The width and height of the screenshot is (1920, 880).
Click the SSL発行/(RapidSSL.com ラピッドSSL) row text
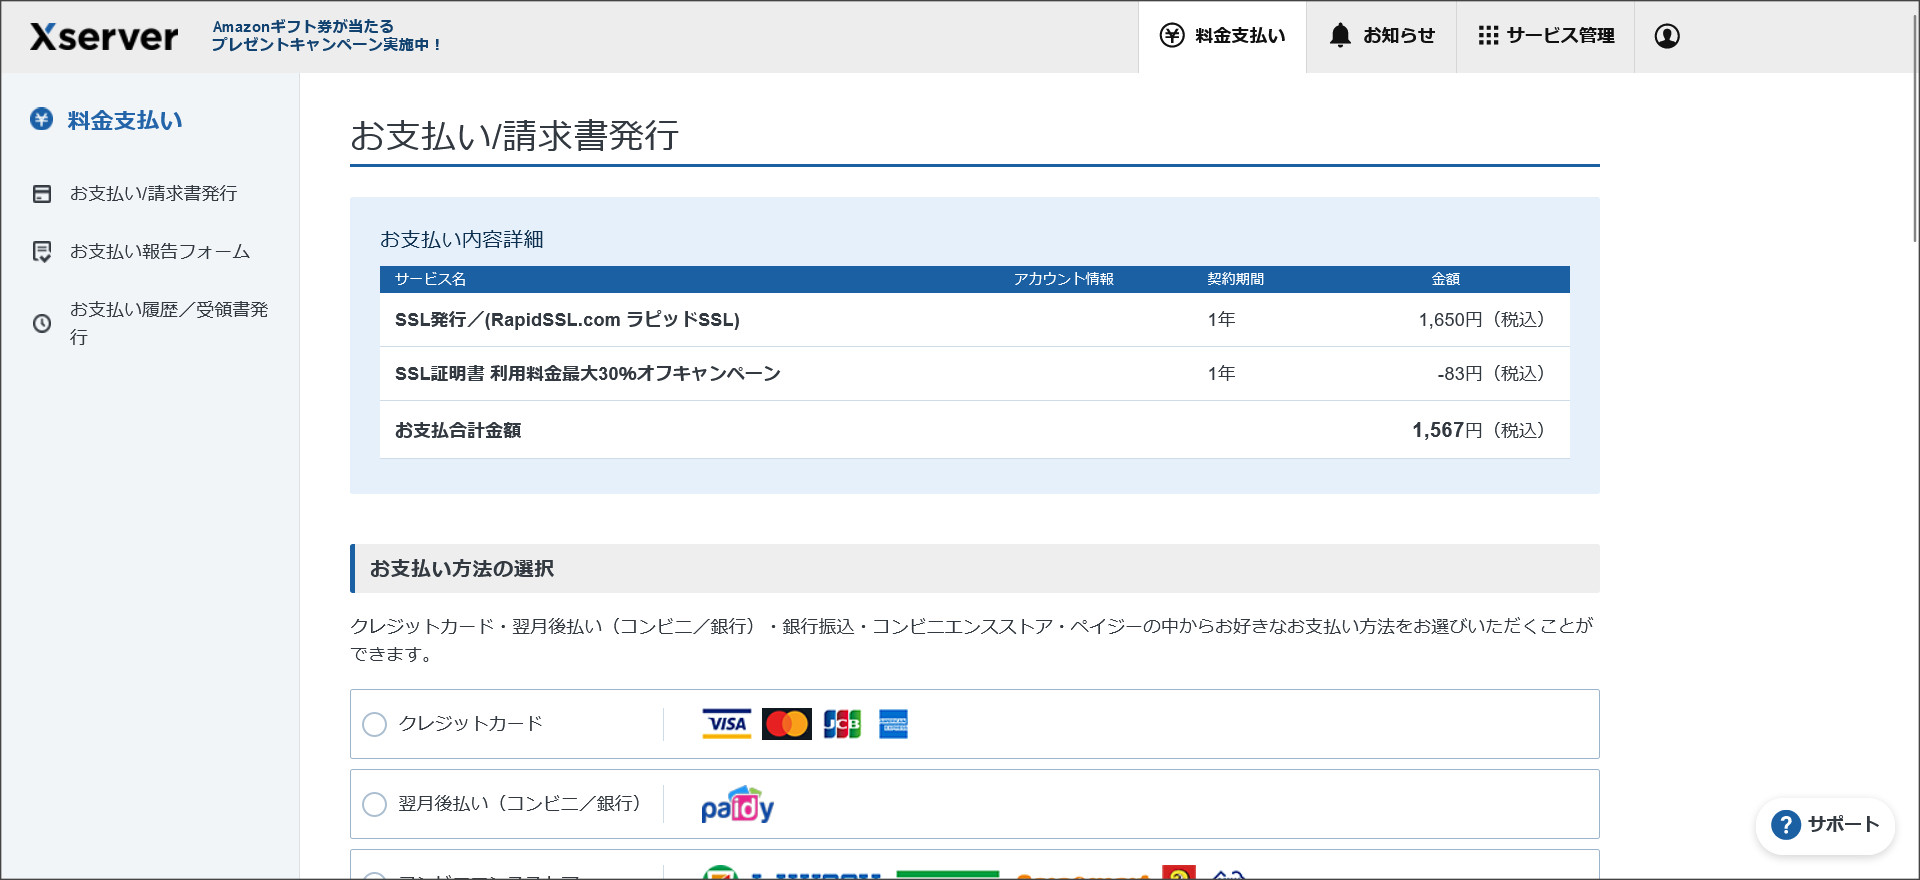click(x=567, y=320)
